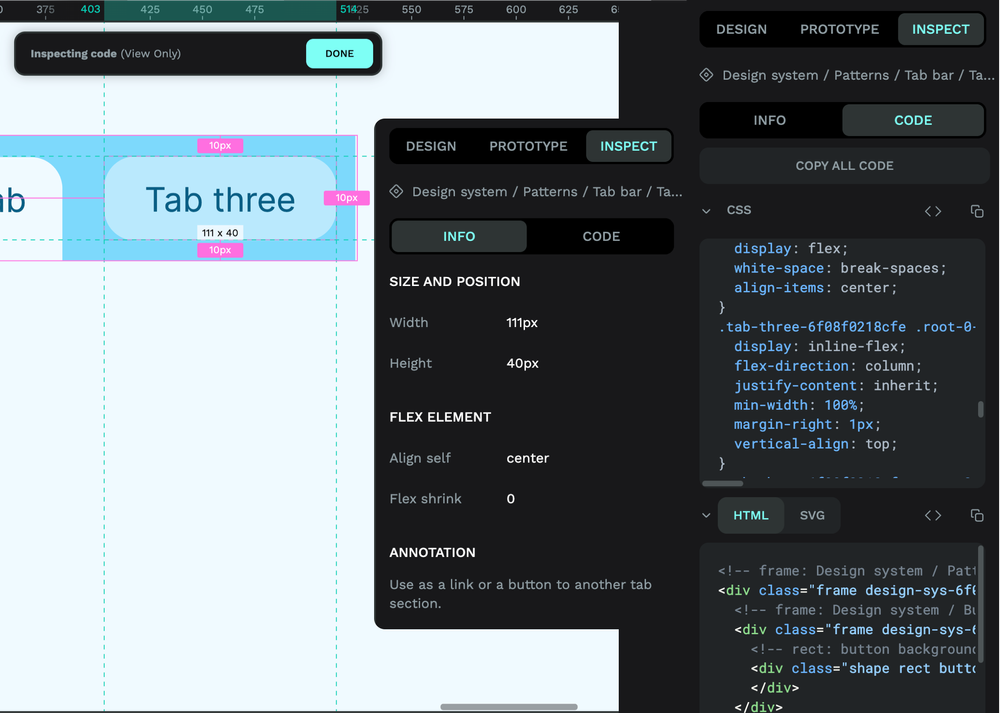Switch the floating panel from INFO to CODE

click(x=600, y=236)
